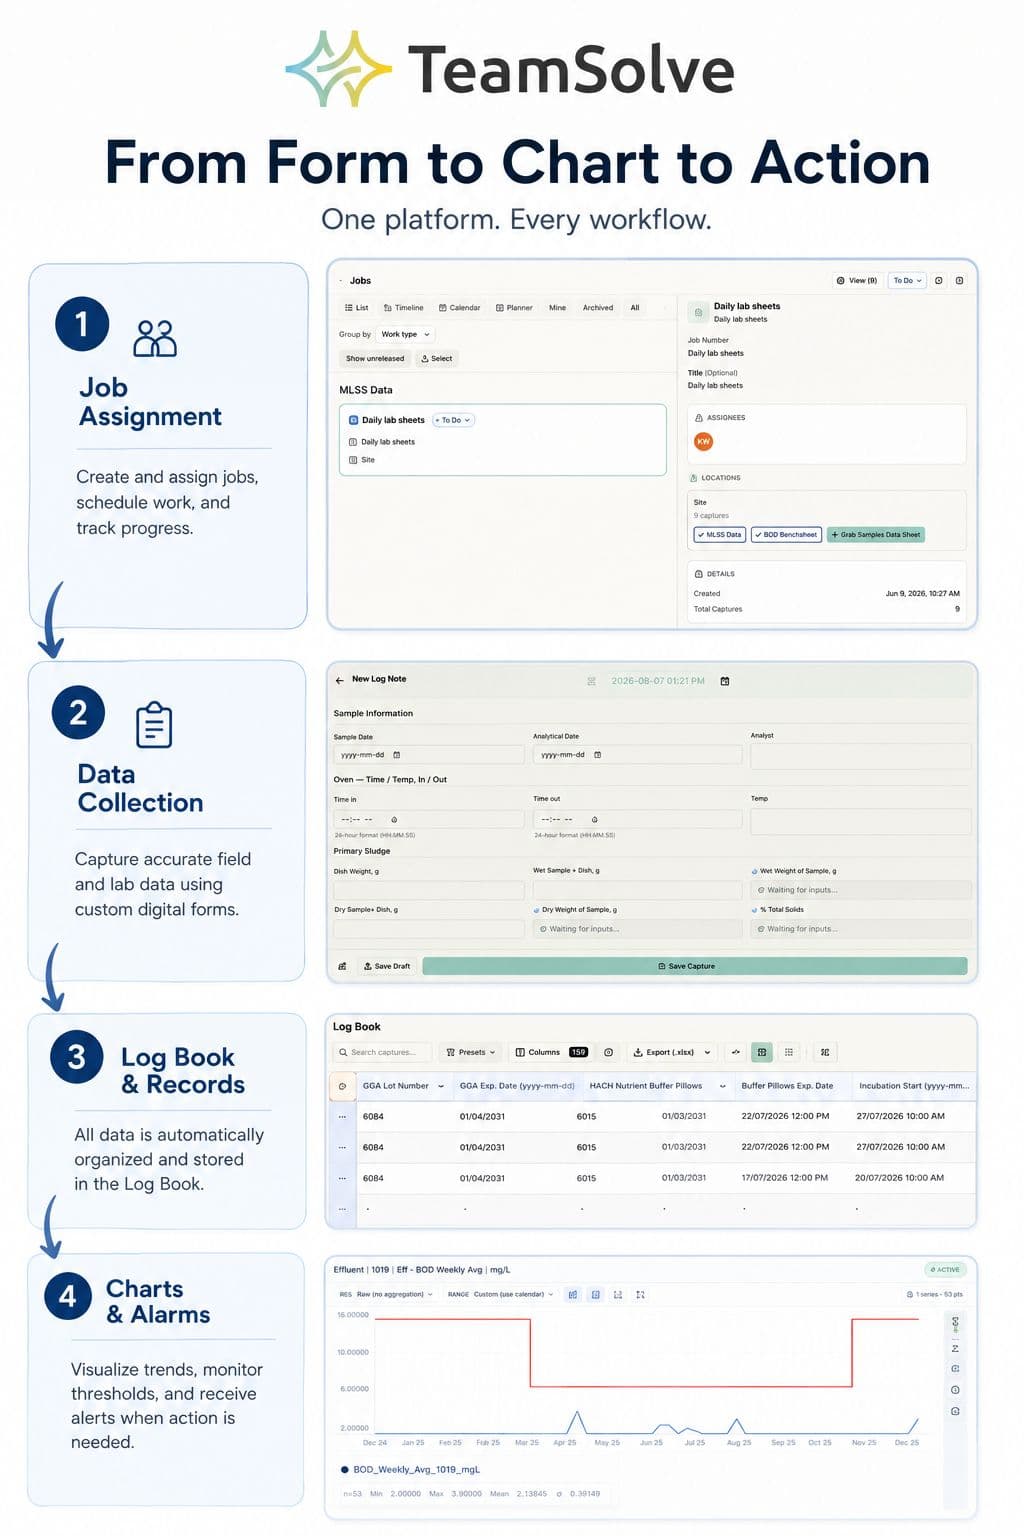Click the Save Capture button
This screenshot has height=1536, width=1024.
click(x=695, y=966)
